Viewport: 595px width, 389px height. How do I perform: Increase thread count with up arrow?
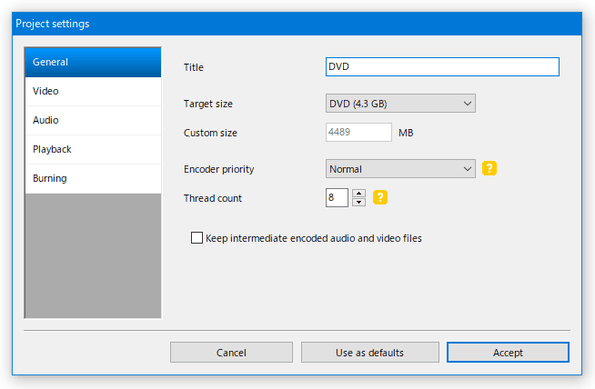click(359, 193)
